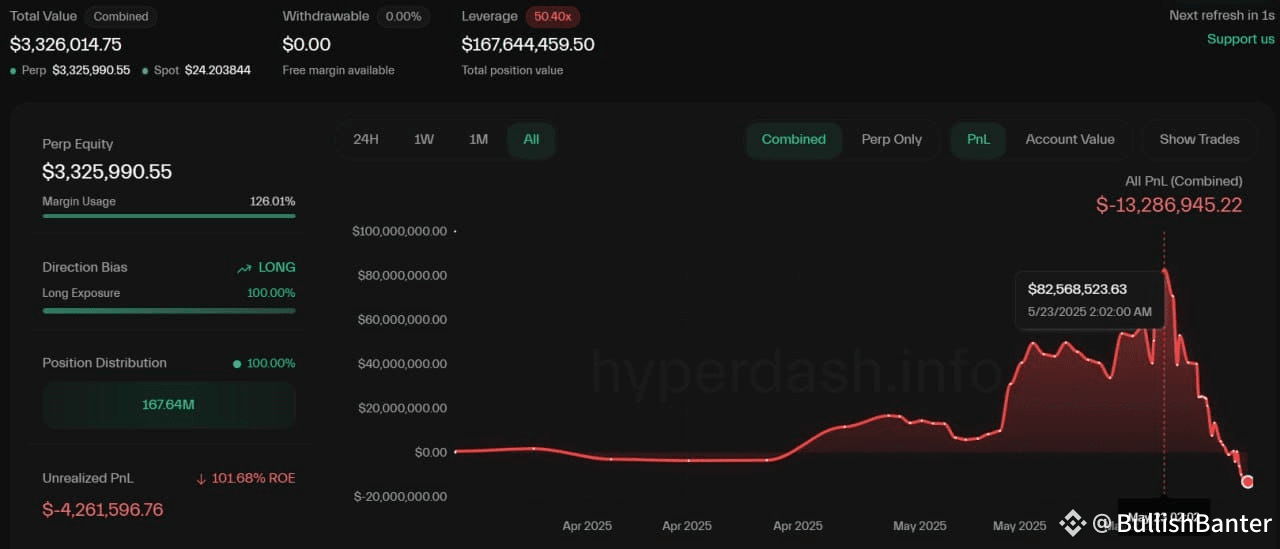Click green dot next to 100.00% distribution
Image resolution: width=1280 pixels, height=549 pixels.
[237, 363]
